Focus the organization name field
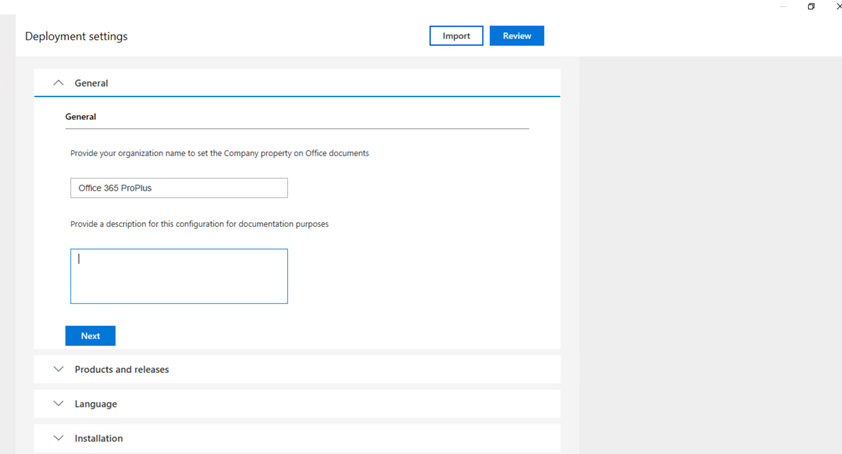Viewport: 842px width, 454px height. point(179,188)
